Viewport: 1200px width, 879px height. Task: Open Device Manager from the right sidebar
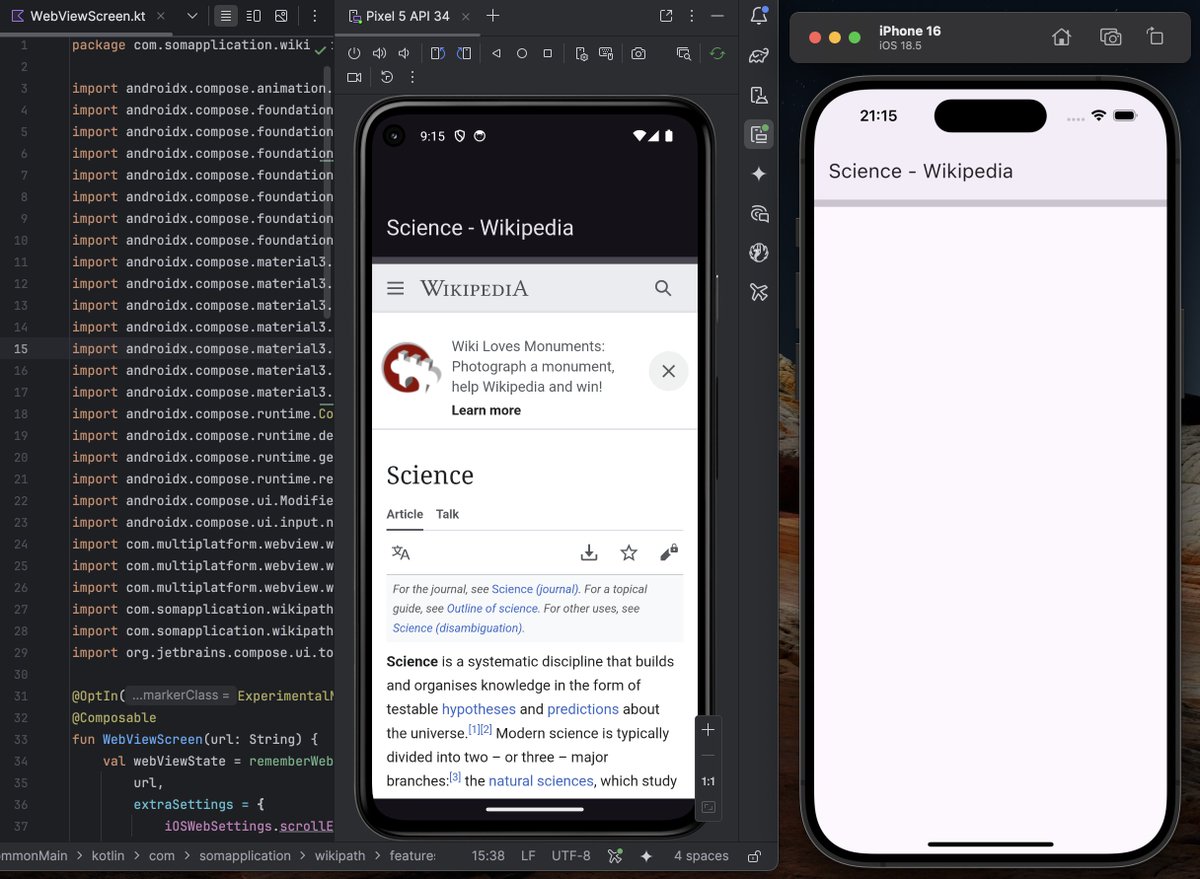click(758, 95)
